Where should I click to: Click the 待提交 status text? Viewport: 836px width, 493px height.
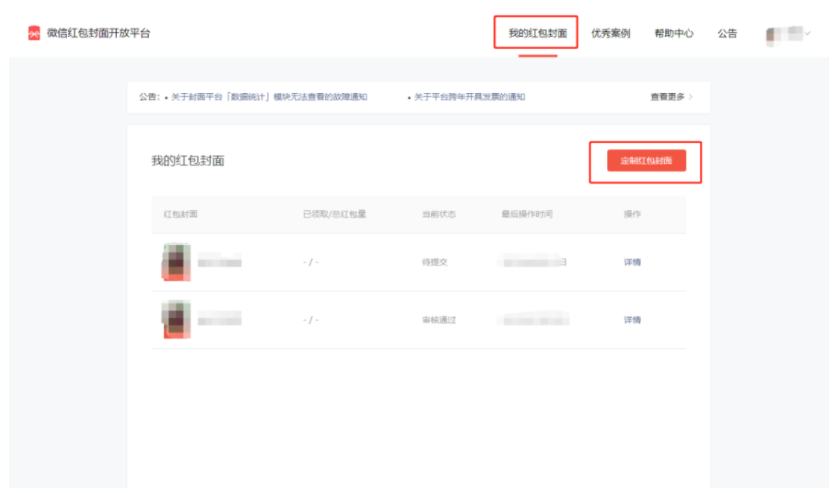coord(435,262)
